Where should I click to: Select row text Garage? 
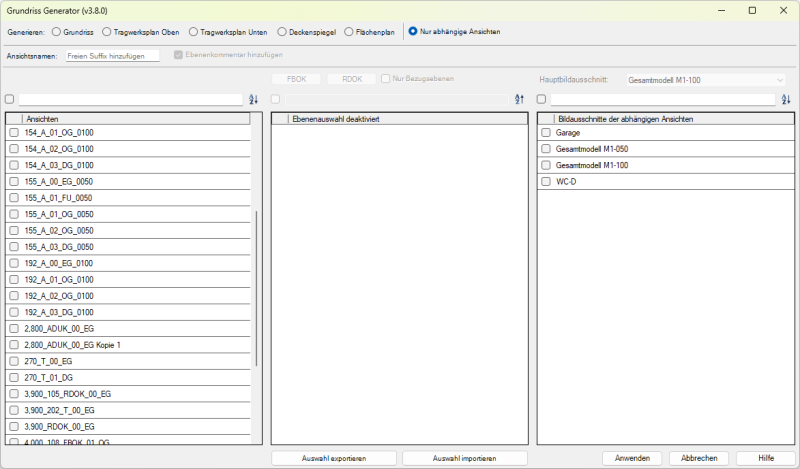[x=568, y=133]
